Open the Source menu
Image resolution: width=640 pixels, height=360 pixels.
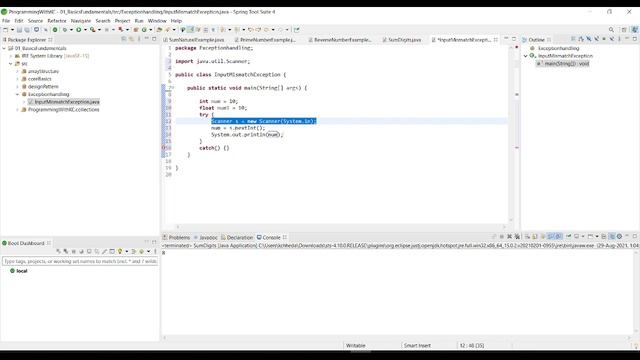(35, 21)
